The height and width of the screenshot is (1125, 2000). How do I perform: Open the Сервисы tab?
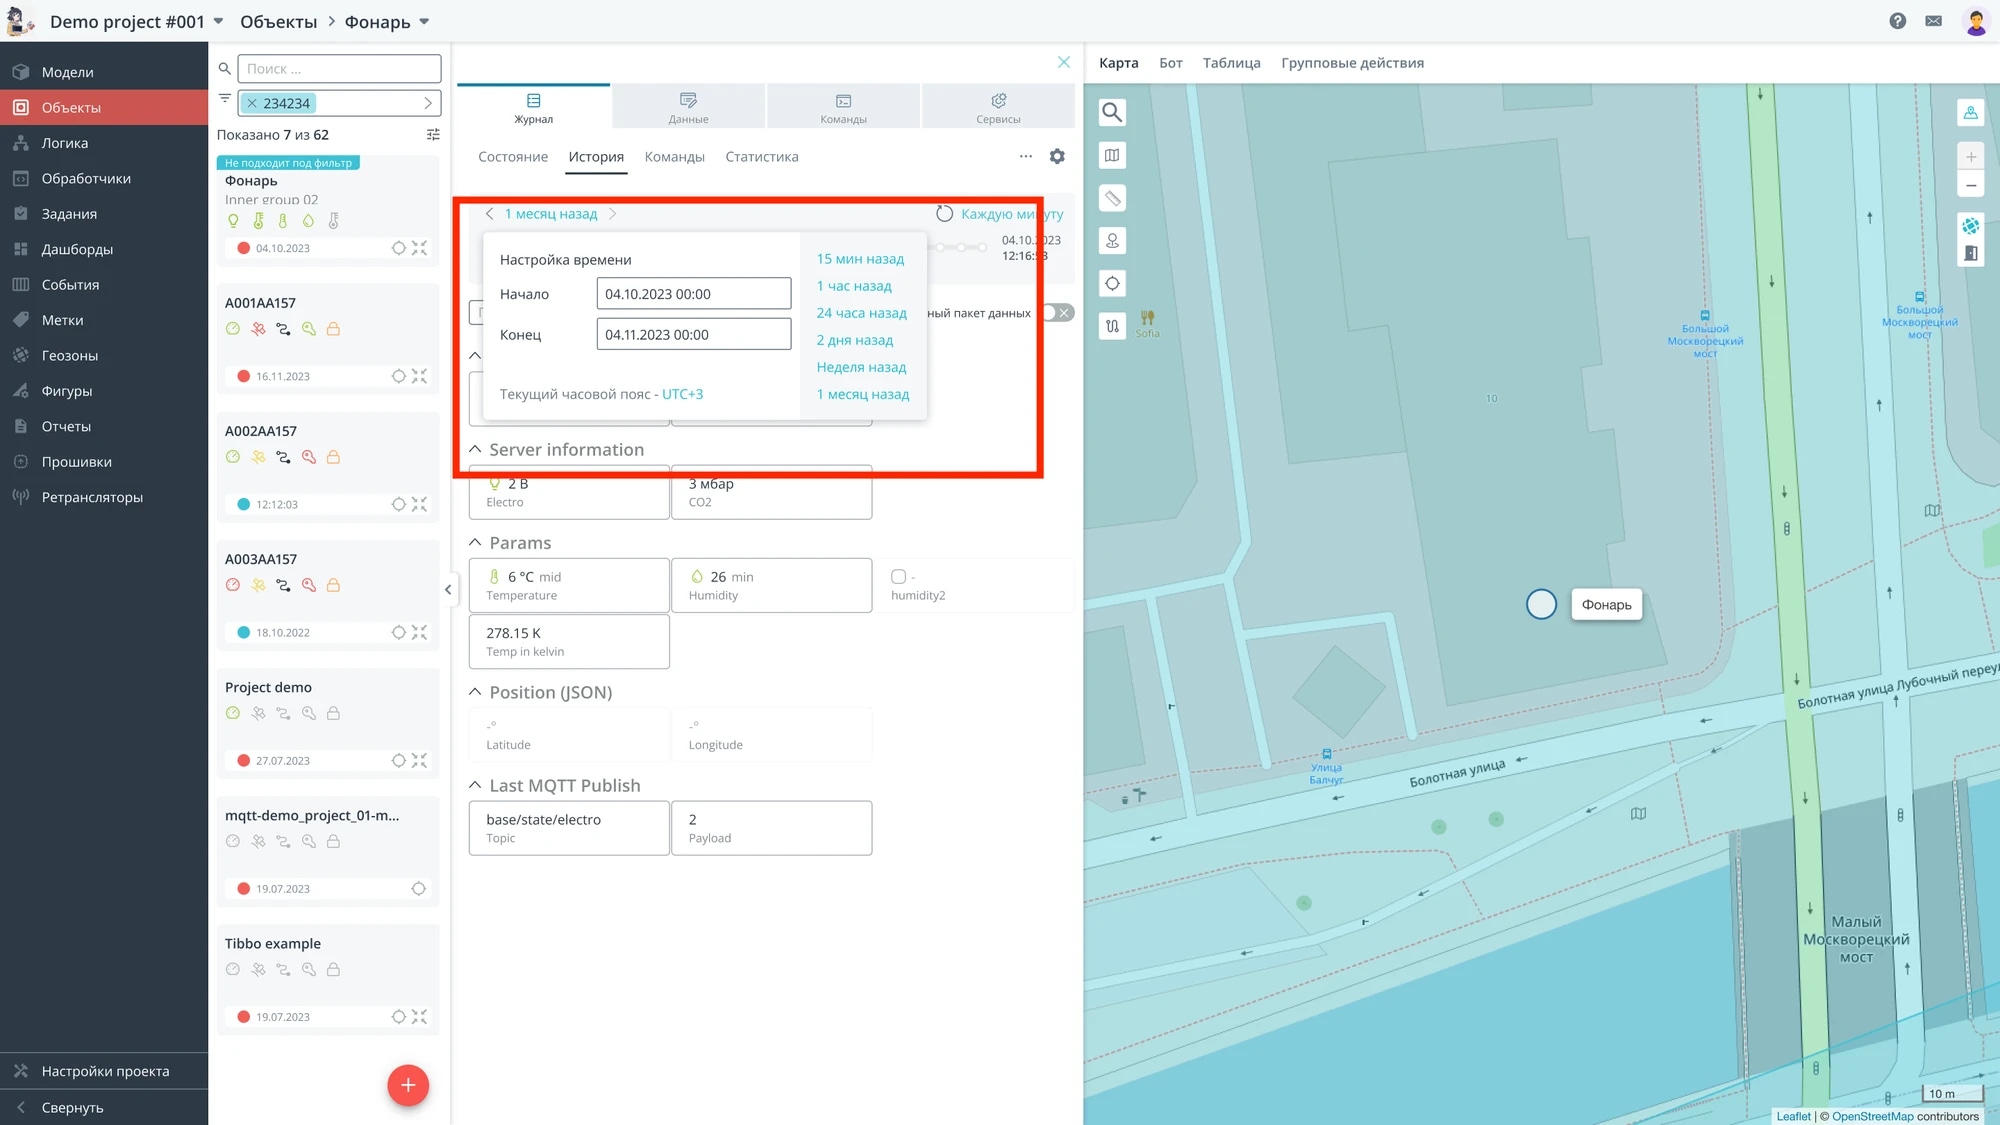998,107
